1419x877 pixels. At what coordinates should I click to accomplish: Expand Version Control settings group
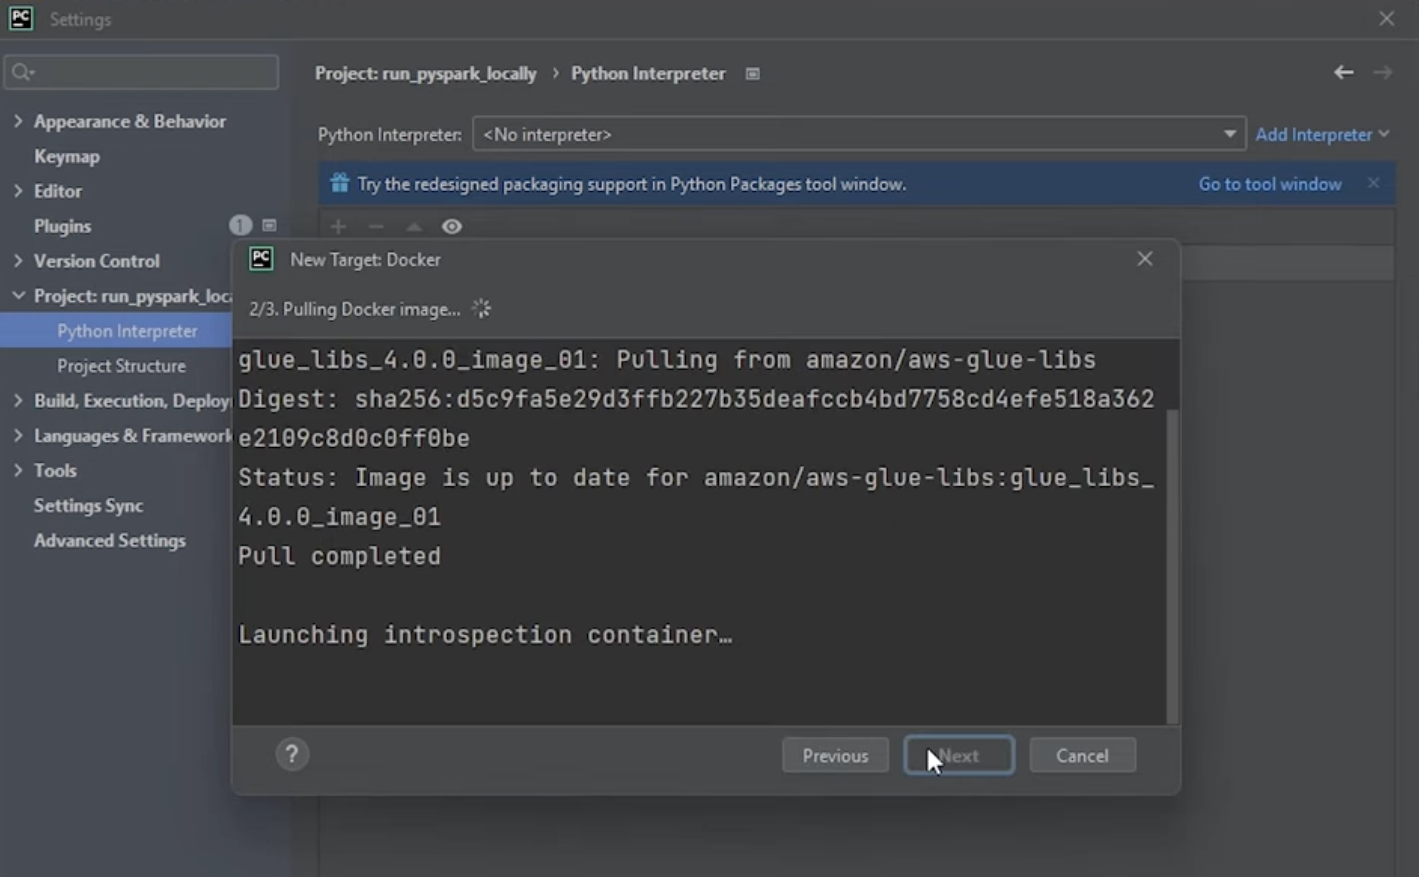pos(18,261)
